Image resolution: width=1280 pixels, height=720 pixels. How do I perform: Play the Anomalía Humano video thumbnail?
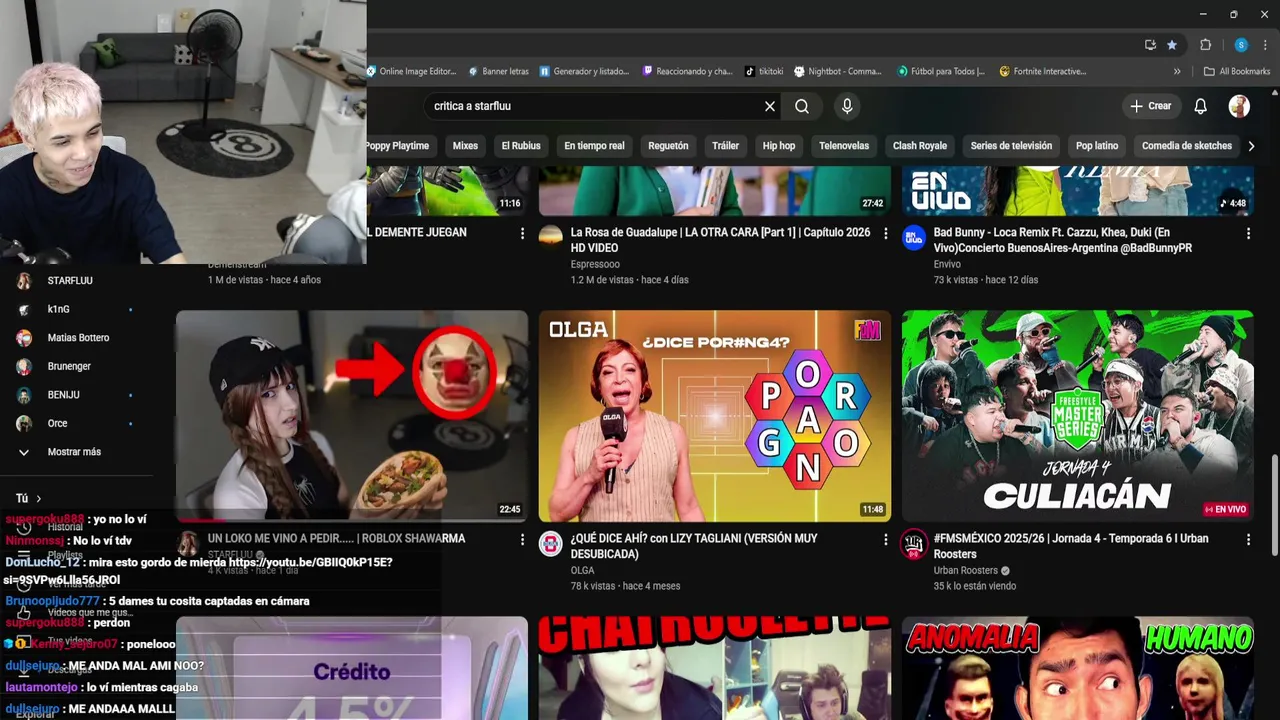[1078, 668]
